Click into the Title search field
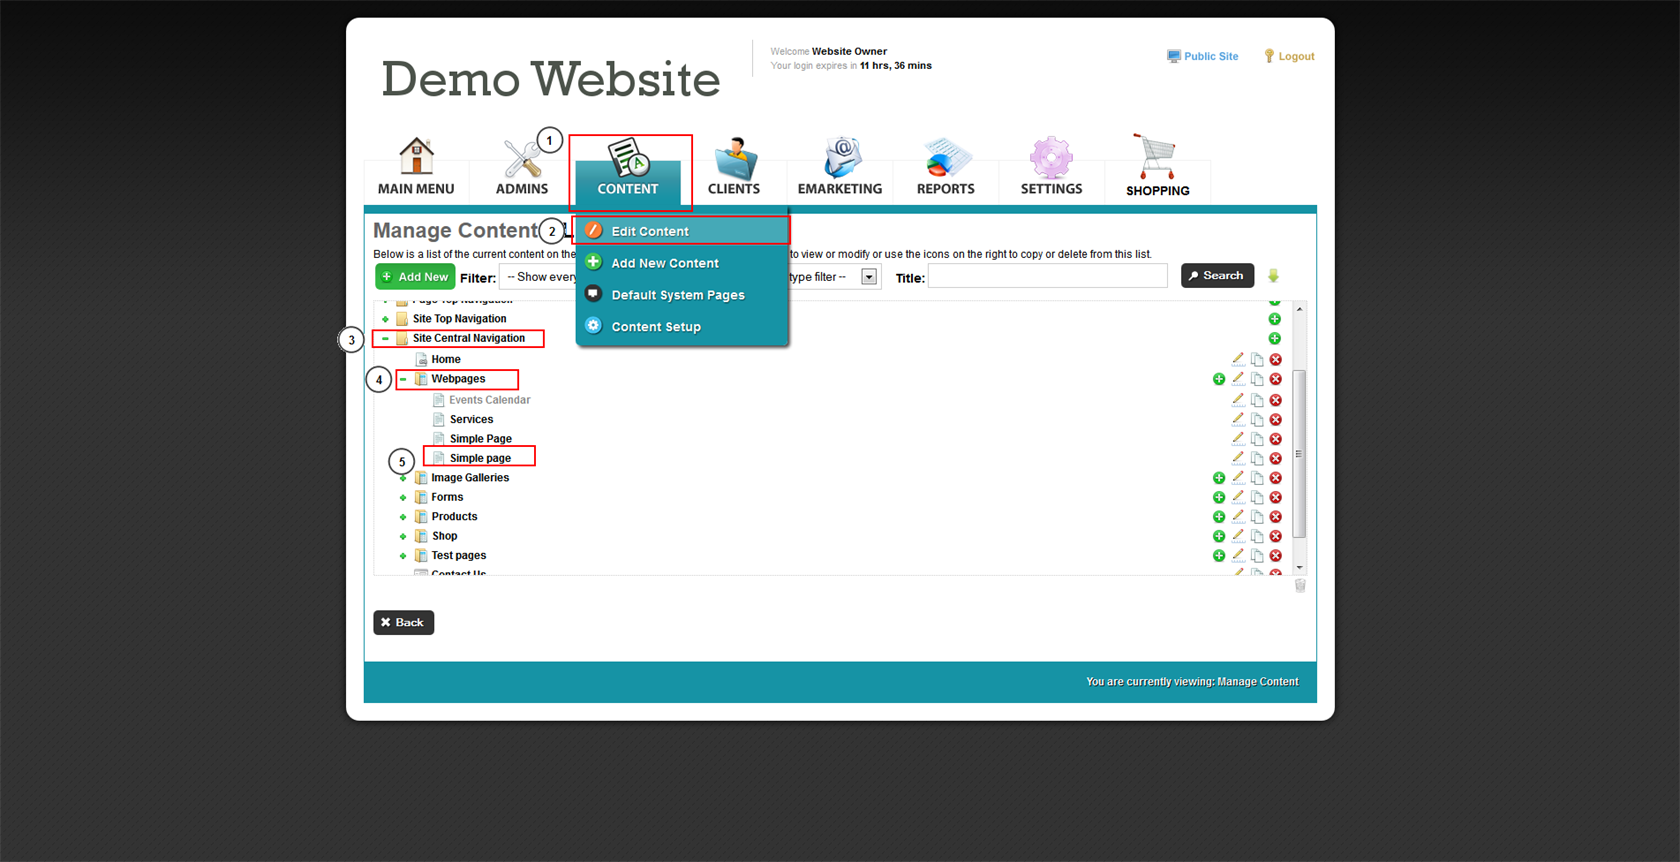This screenshot has height=862, width=1680. (1047, 277)
